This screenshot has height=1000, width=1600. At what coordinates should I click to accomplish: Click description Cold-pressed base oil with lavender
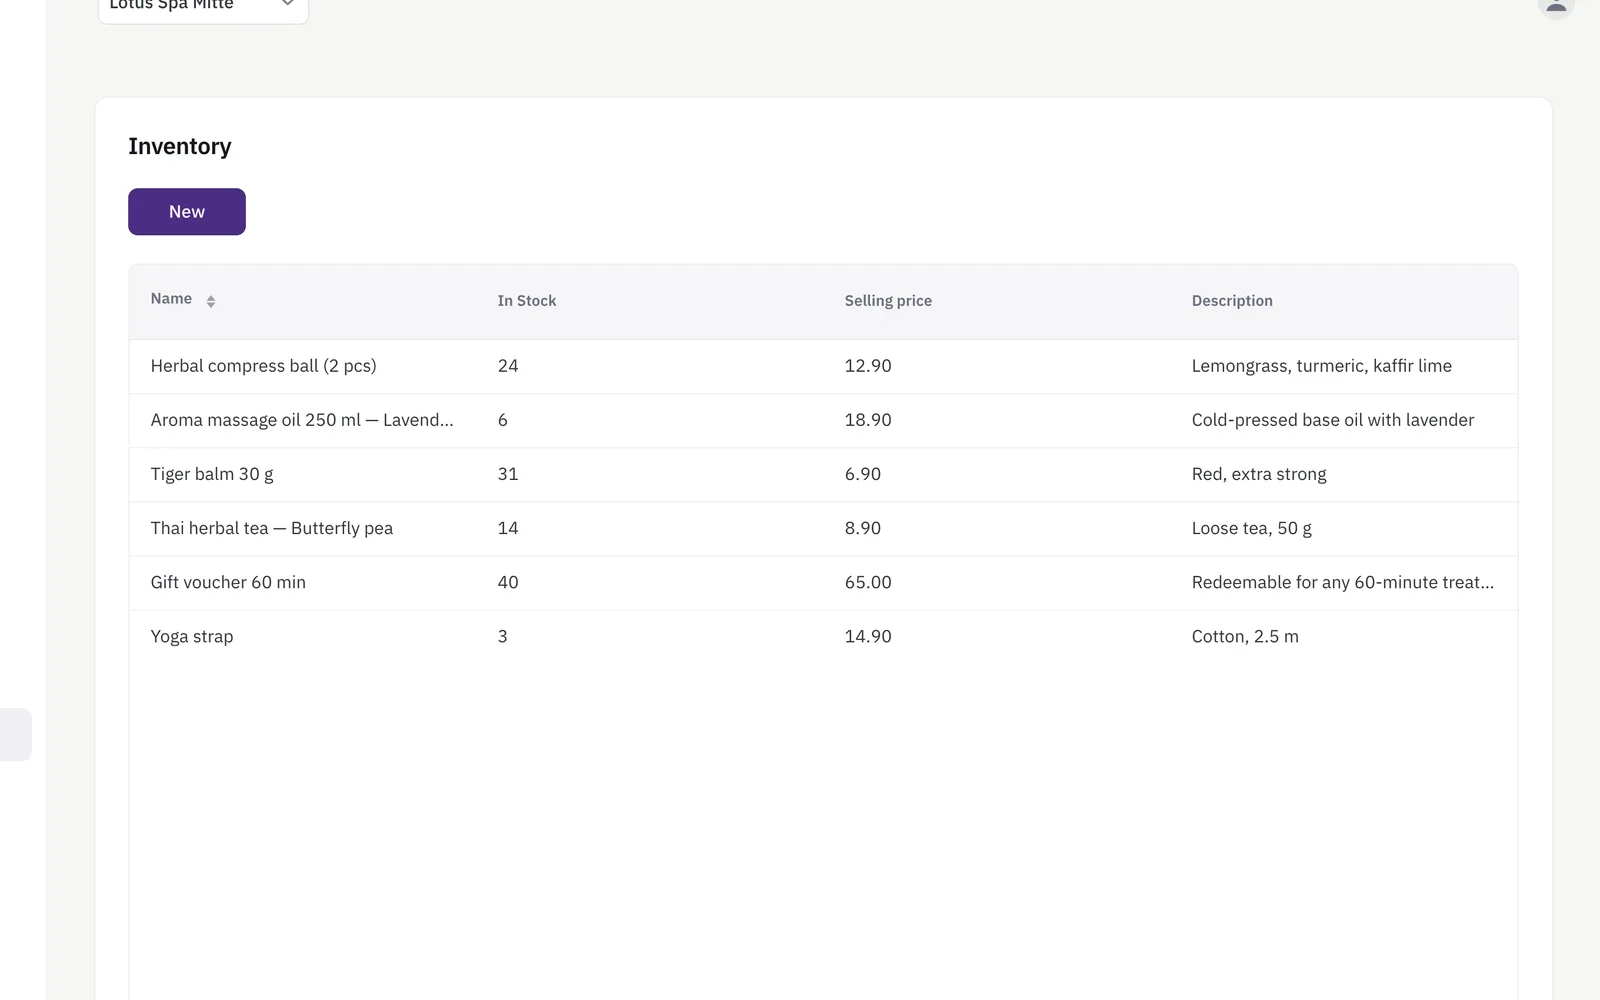[1333, 420]
